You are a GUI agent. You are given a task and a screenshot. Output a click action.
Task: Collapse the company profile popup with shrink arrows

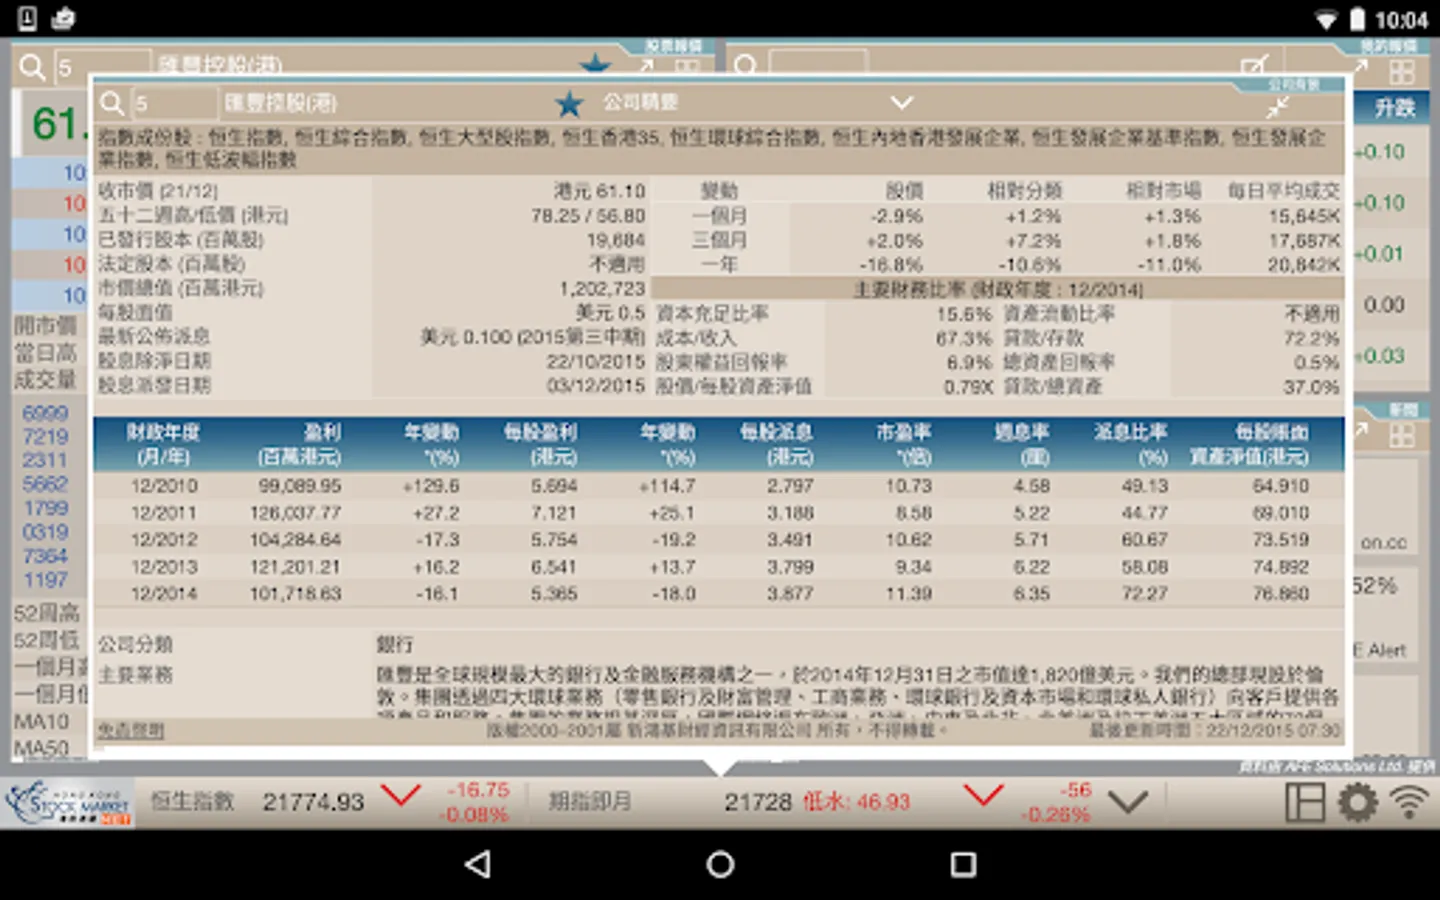click(x=1278, y=108)
